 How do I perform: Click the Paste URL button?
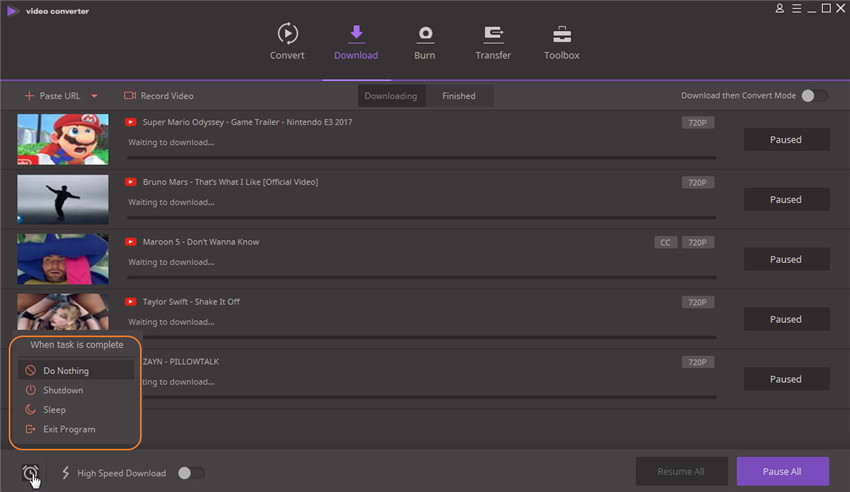53,96
